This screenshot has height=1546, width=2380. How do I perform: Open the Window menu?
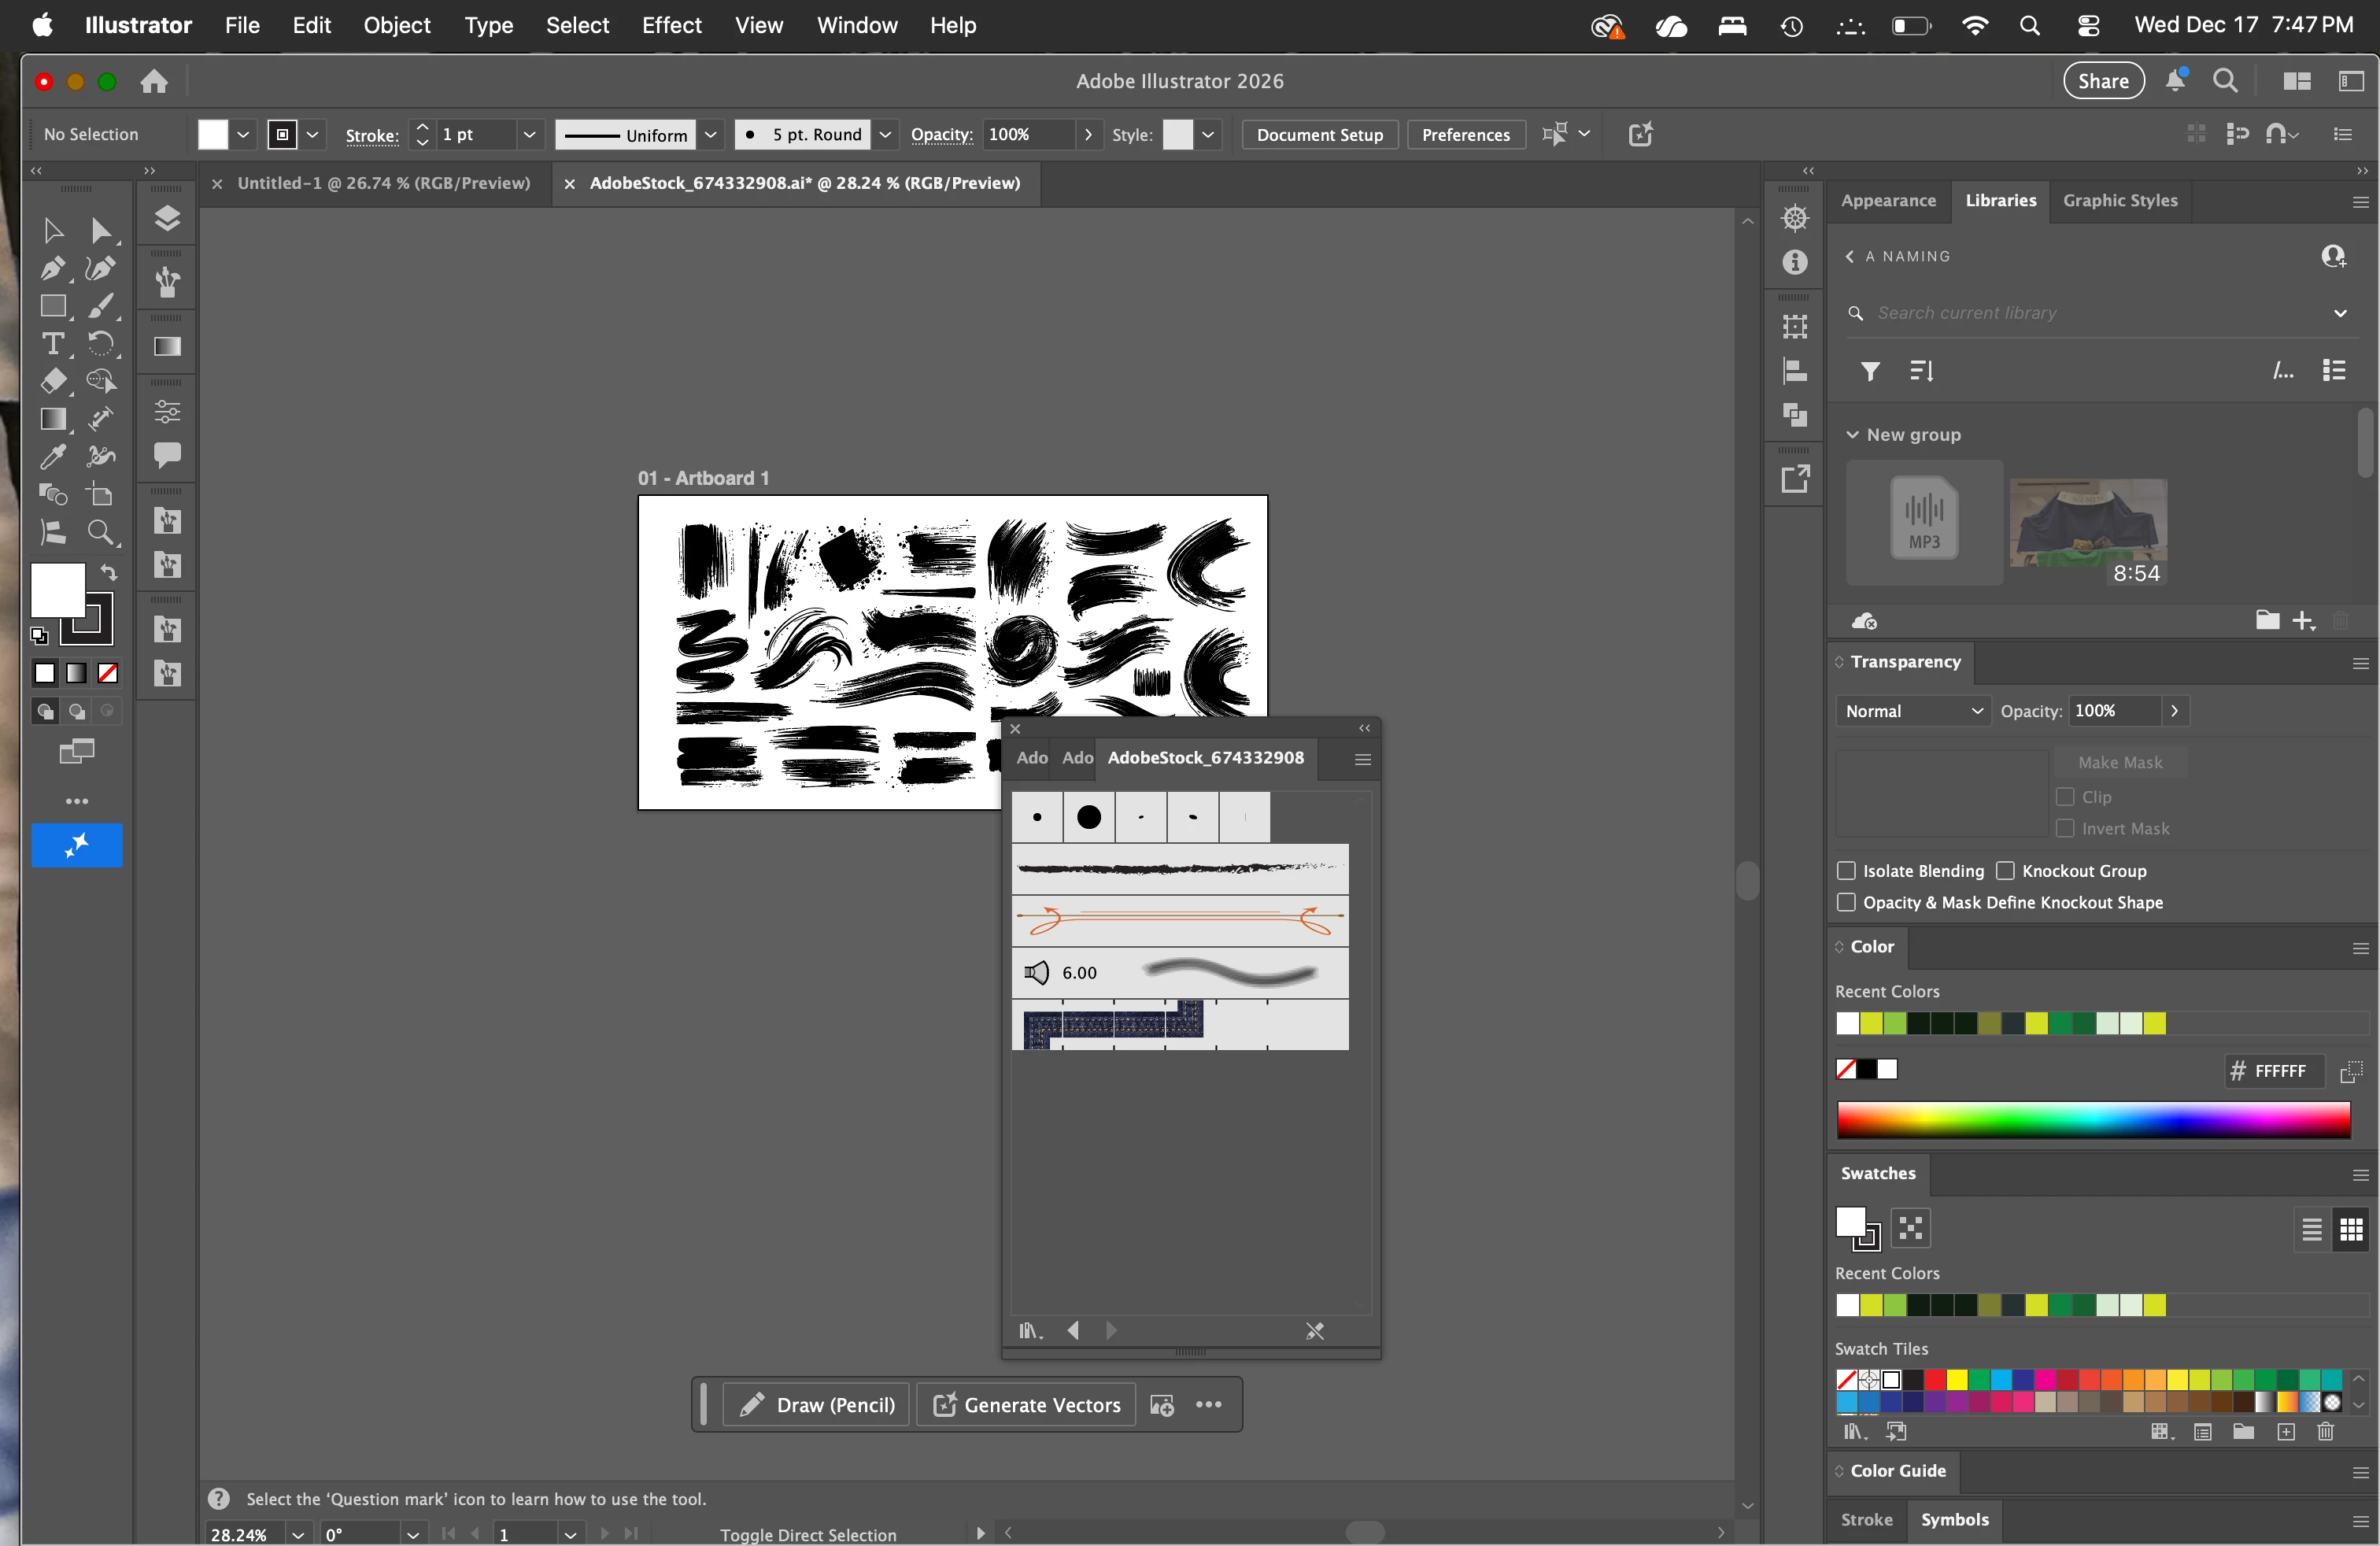[857, 25]
